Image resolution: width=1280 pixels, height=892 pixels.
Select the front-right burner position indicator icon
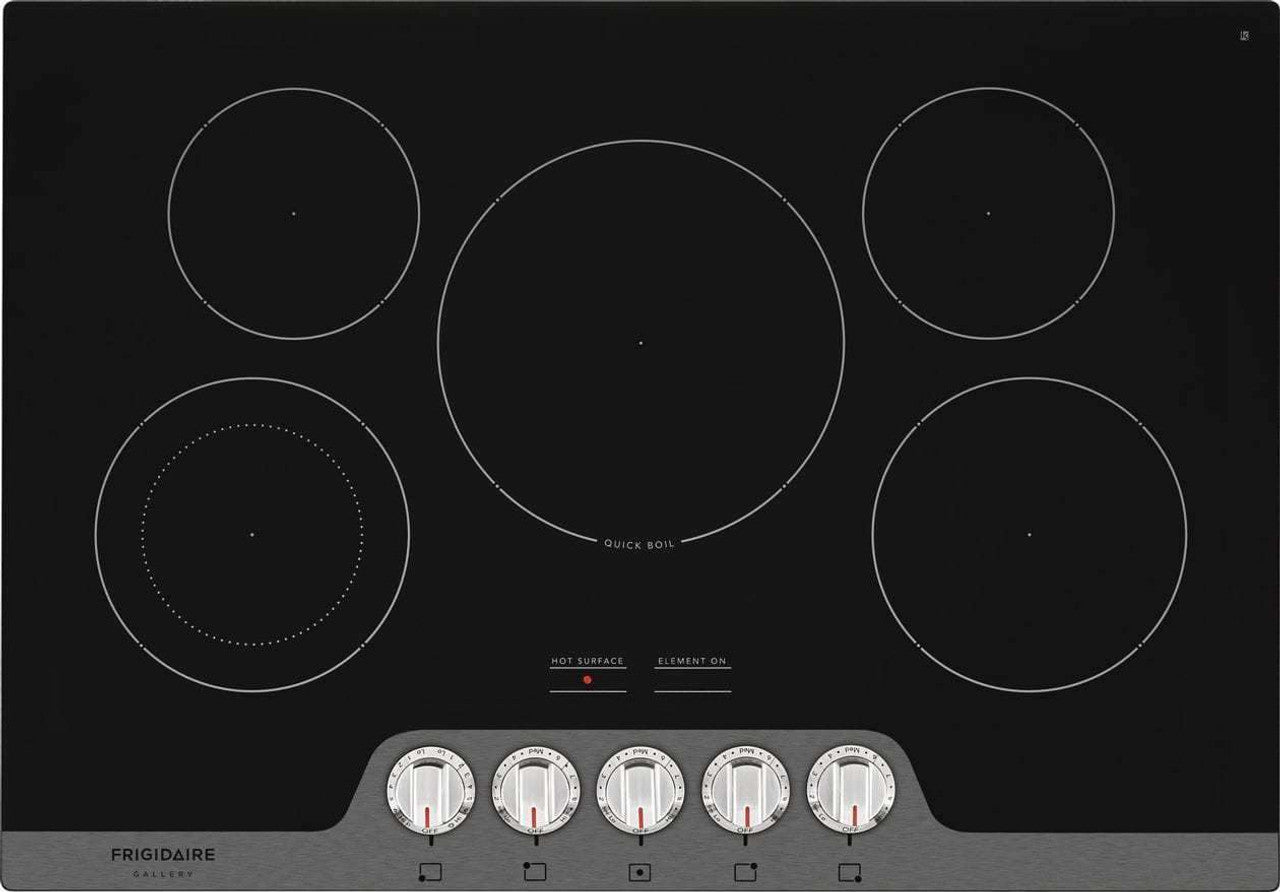(x=849, y=871)
